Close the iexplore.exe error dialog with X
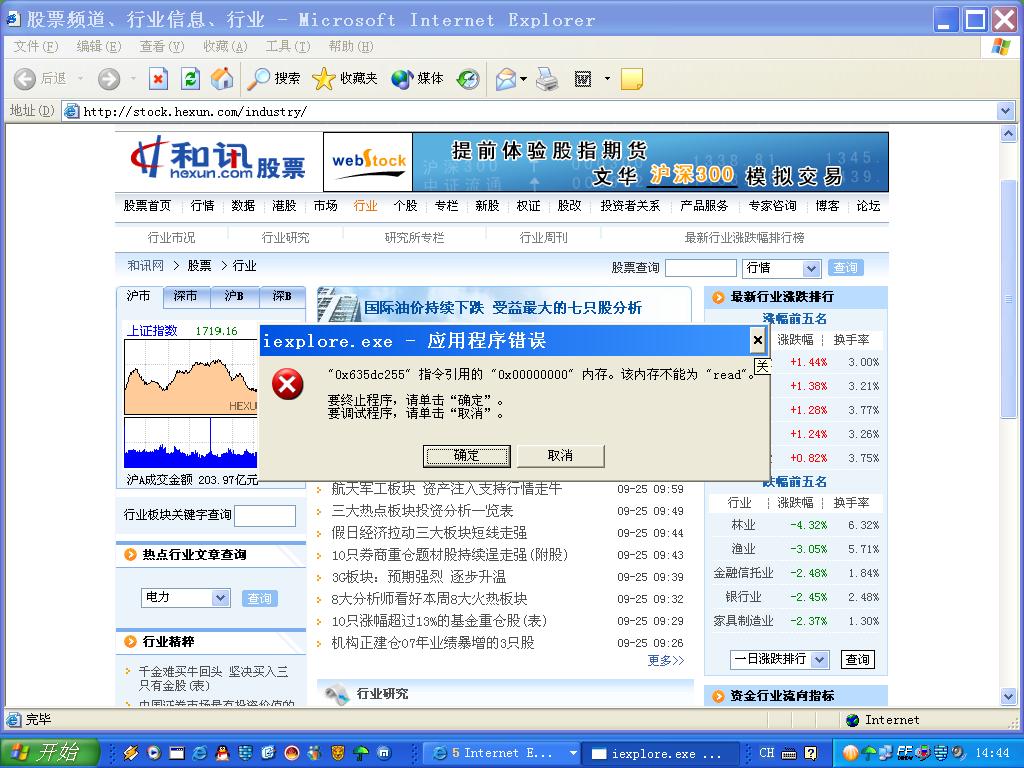The width and height of the screenshot is (1024, 768). [x=758, y=340]
